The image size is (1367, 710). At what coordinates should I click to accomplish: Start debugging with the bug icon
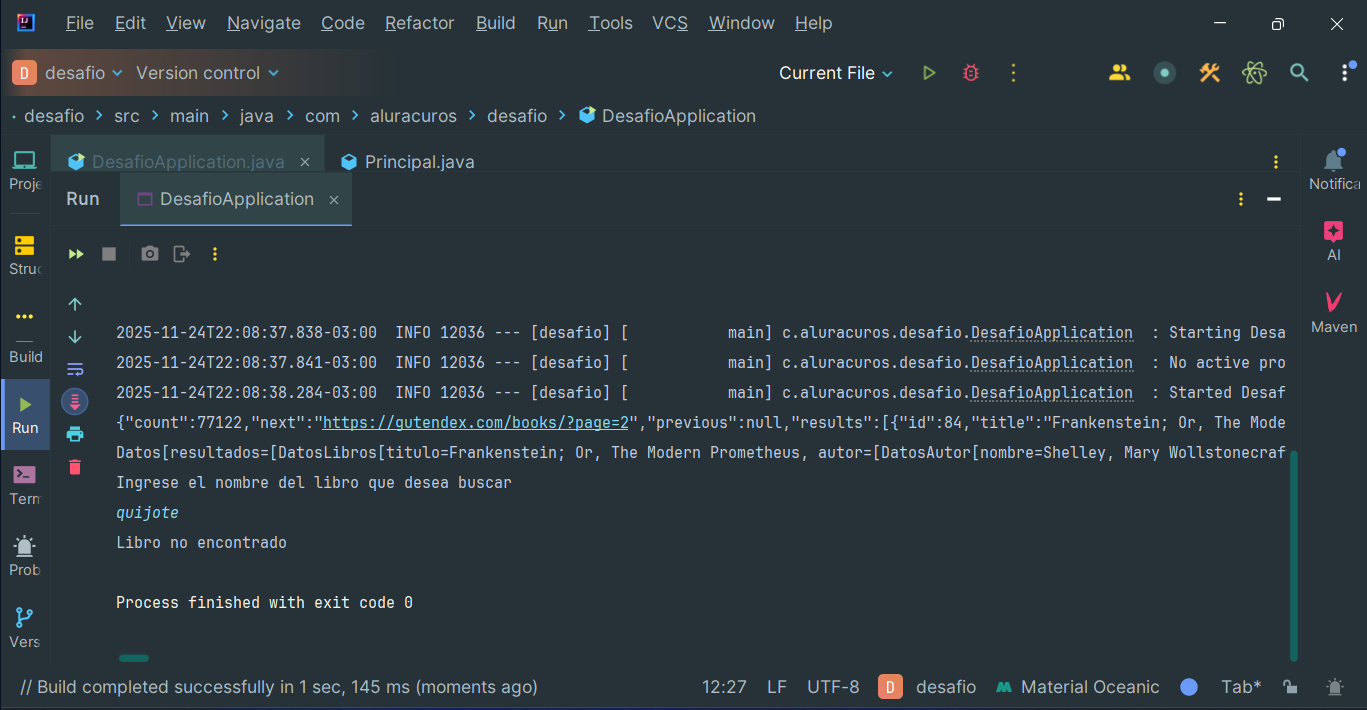pyautogui.click(x=970, y=73)
